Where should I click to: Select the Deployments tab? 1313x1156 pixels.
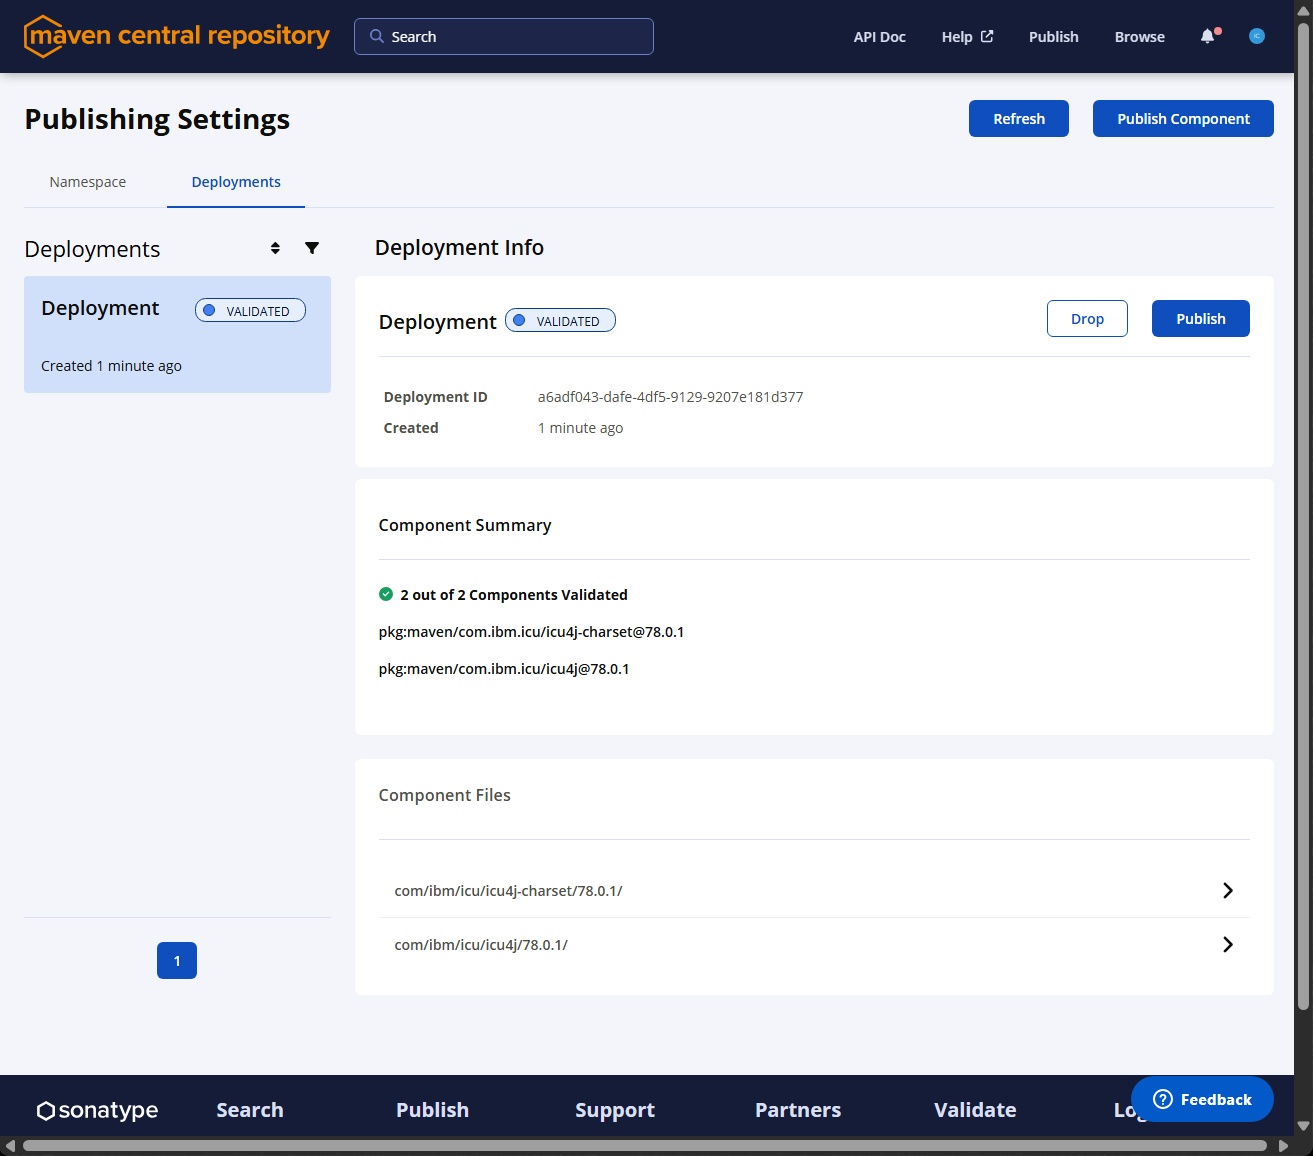[236, 182]
